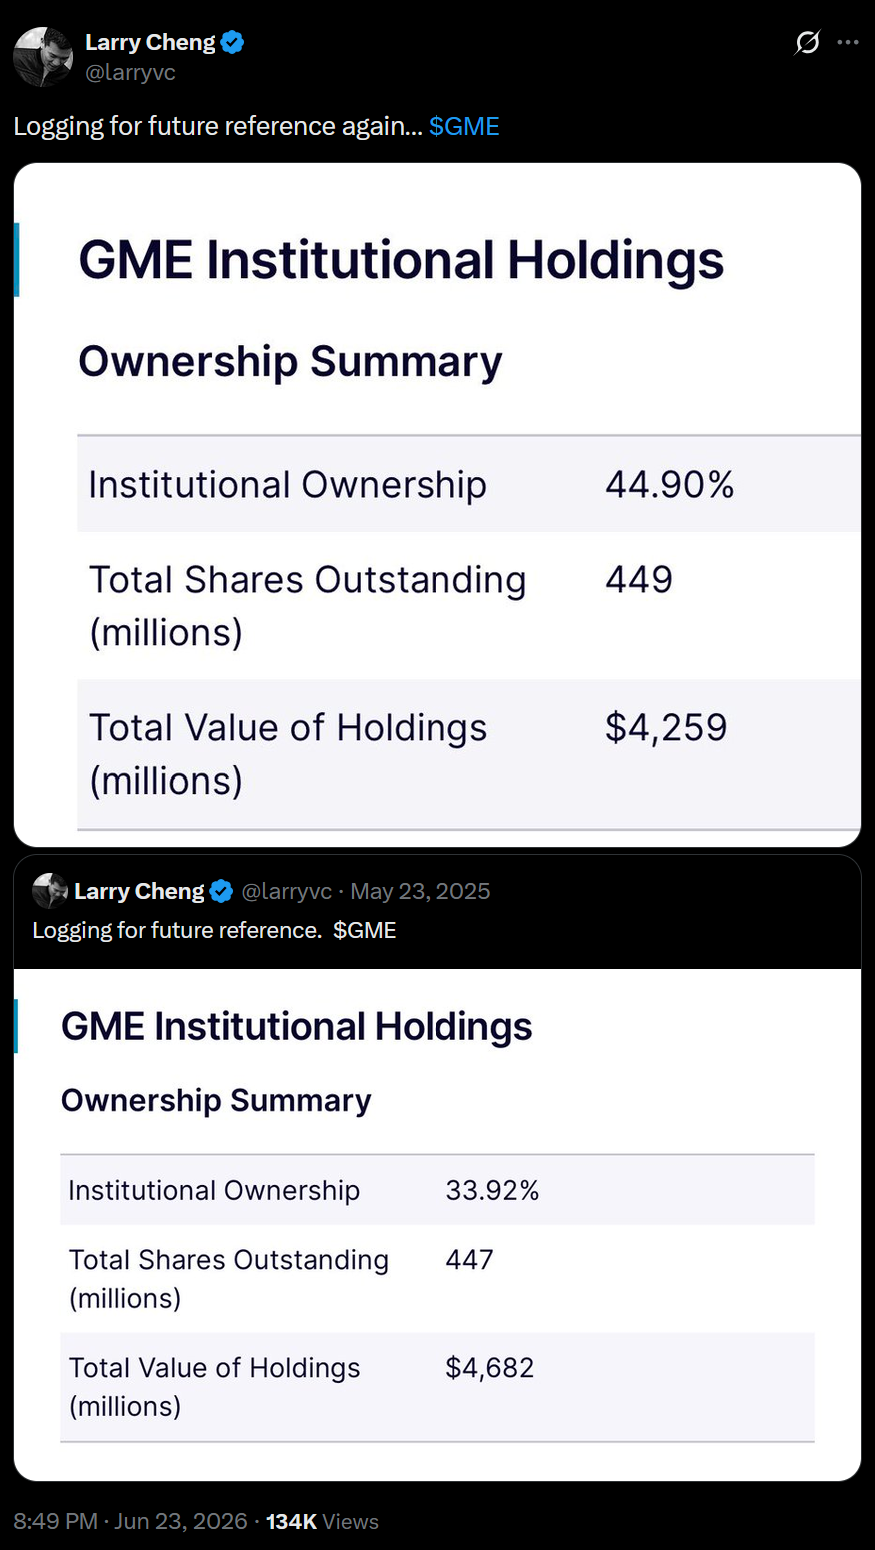
Task: Click the verified badge in quoted tweet
Action: pos(221,891)
